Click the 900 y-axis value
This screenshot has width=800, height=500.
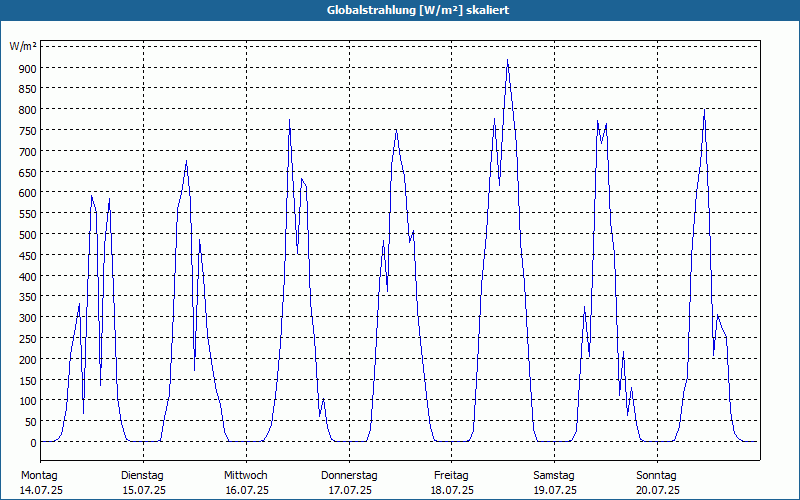coord(28,68)
